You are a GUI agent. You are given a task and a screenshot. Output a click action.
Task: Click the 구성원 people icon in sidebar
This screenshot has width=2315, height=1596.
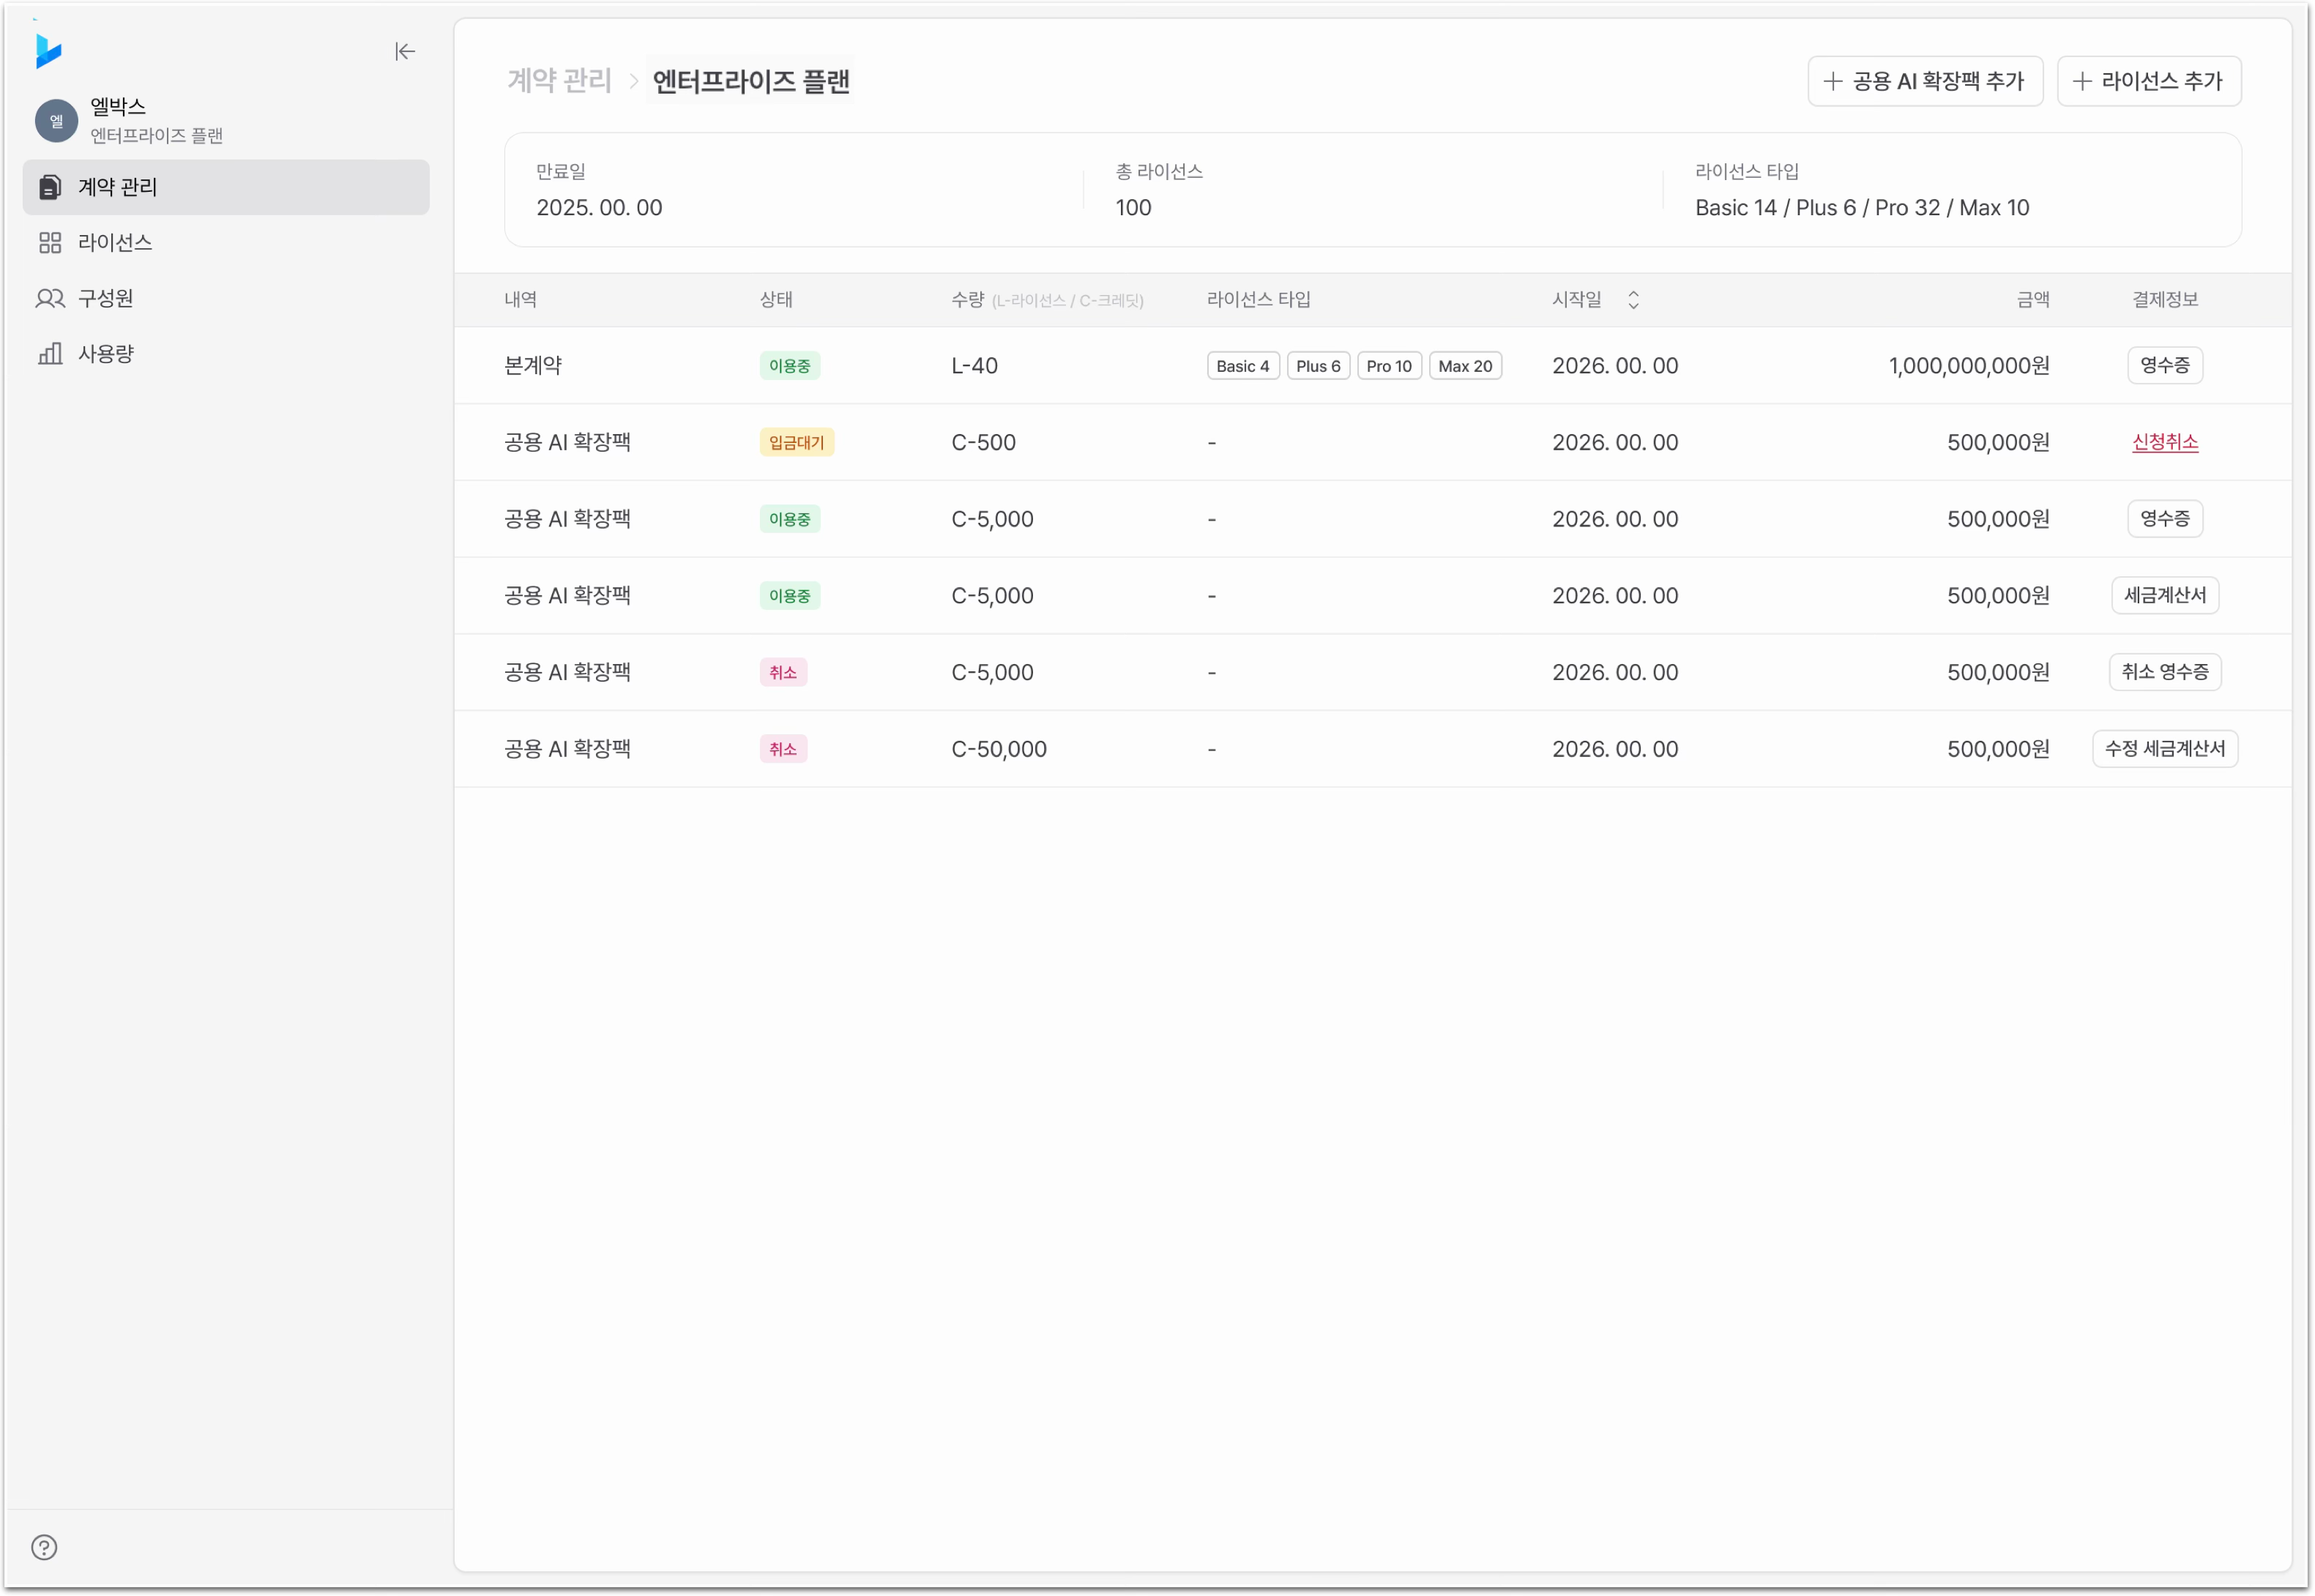(x=50, y=298)
